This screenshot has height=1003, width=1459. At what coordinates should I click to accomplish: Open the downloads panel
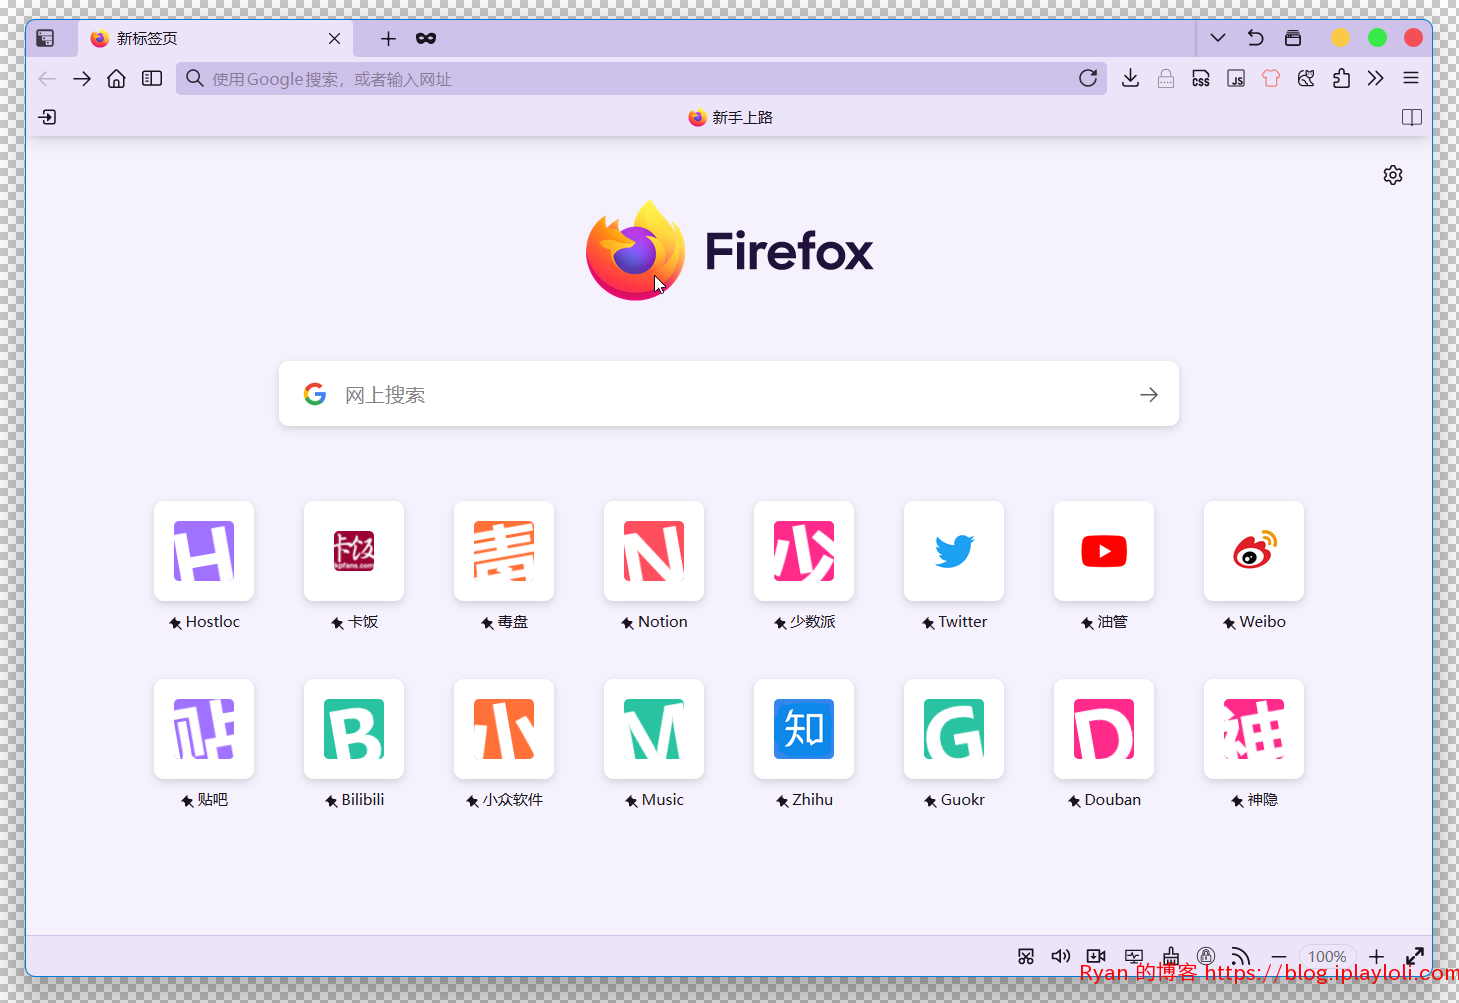click(x=1130, y=79)
